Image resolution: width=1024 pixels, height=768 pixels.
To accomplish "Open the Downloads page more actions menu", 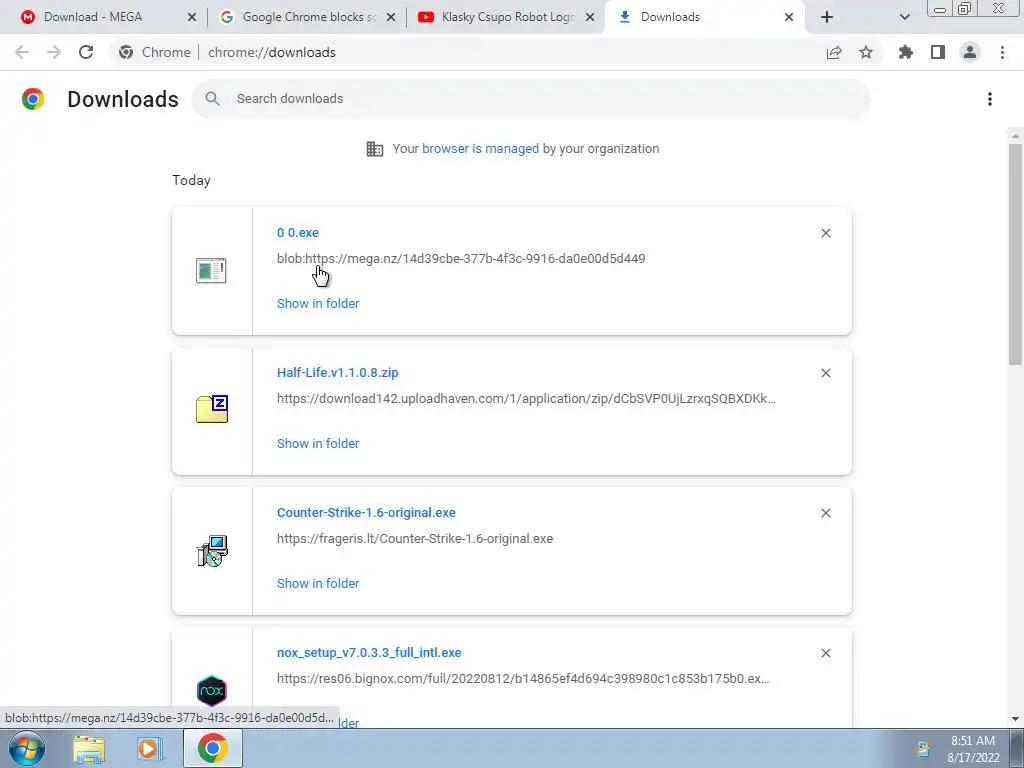I will [990, 99].
